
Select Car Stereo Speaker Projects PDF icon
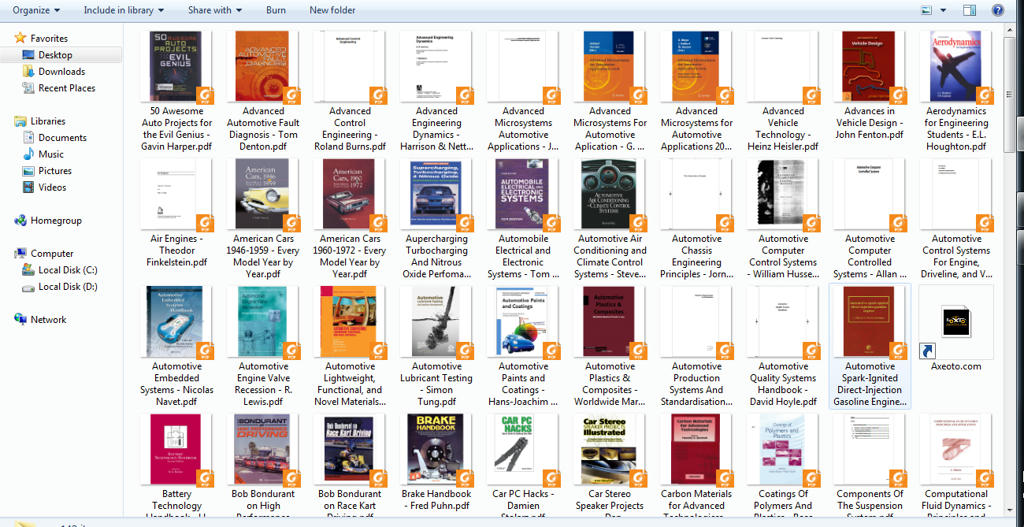610,451
